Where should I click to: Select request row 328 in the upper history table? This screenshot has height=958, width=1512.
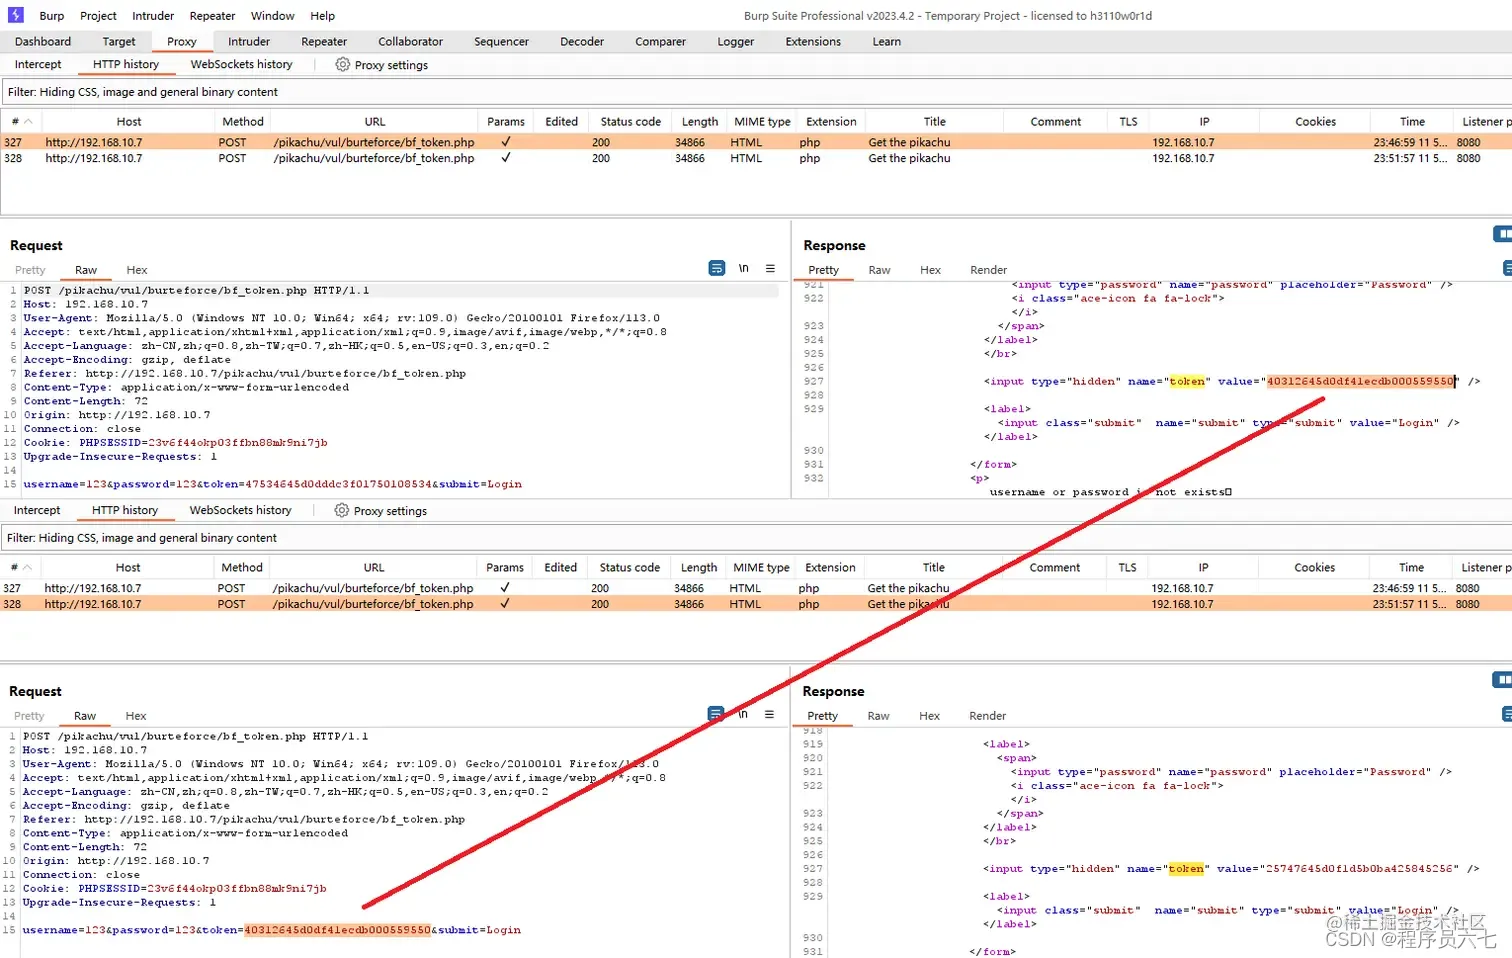click(756, 158)
